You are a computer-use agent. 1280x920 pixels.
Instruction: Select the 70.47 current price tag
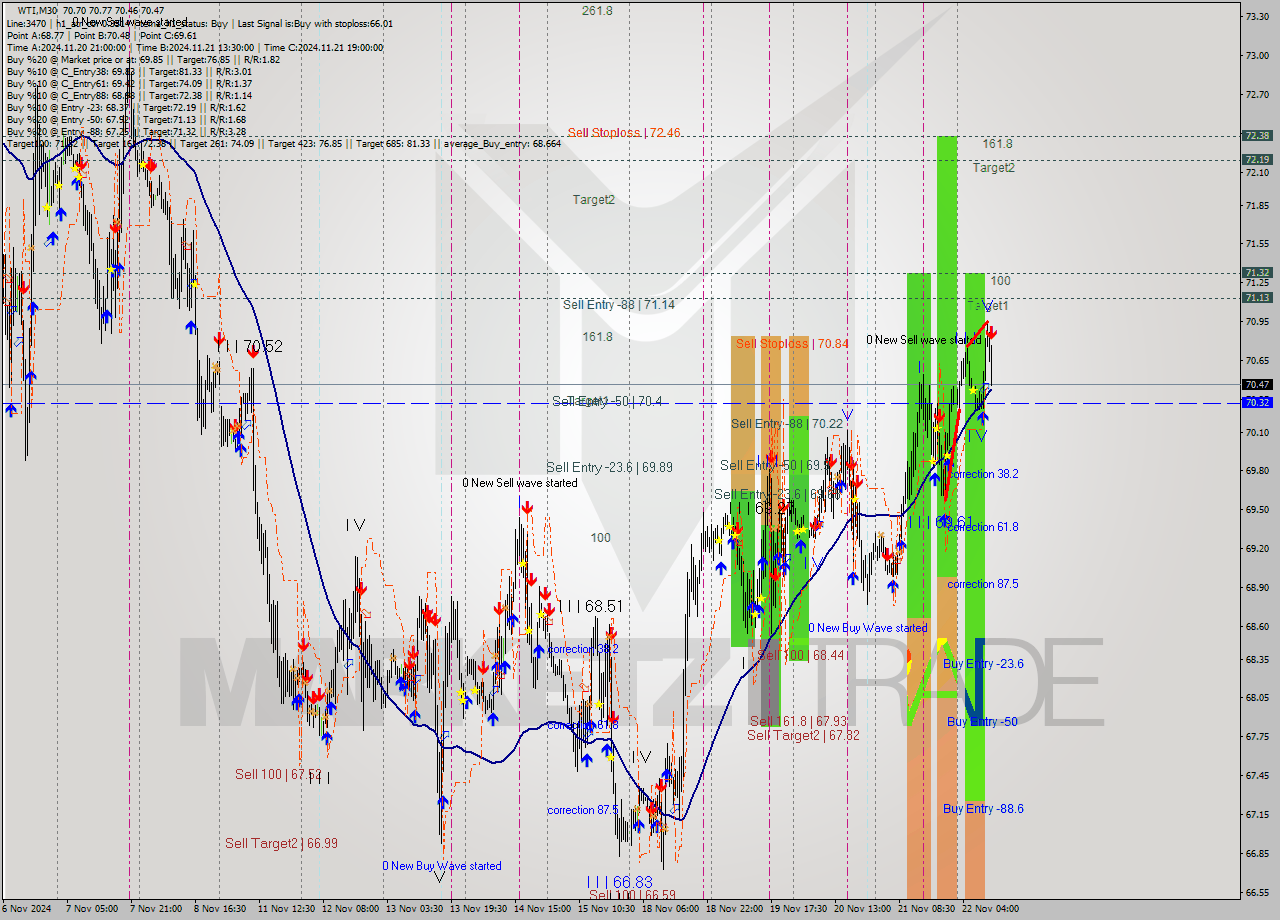tap(1257, 384)
